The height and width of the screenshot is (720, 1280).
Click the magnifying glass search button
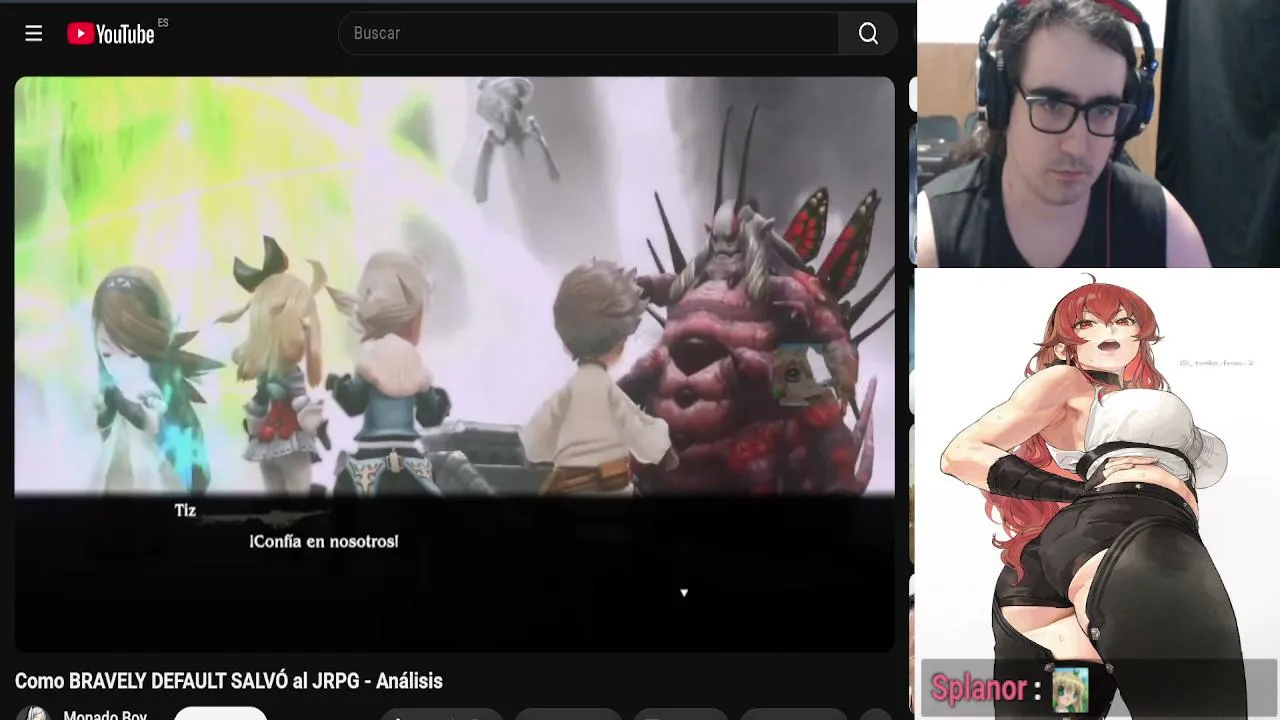click(868, 34)
